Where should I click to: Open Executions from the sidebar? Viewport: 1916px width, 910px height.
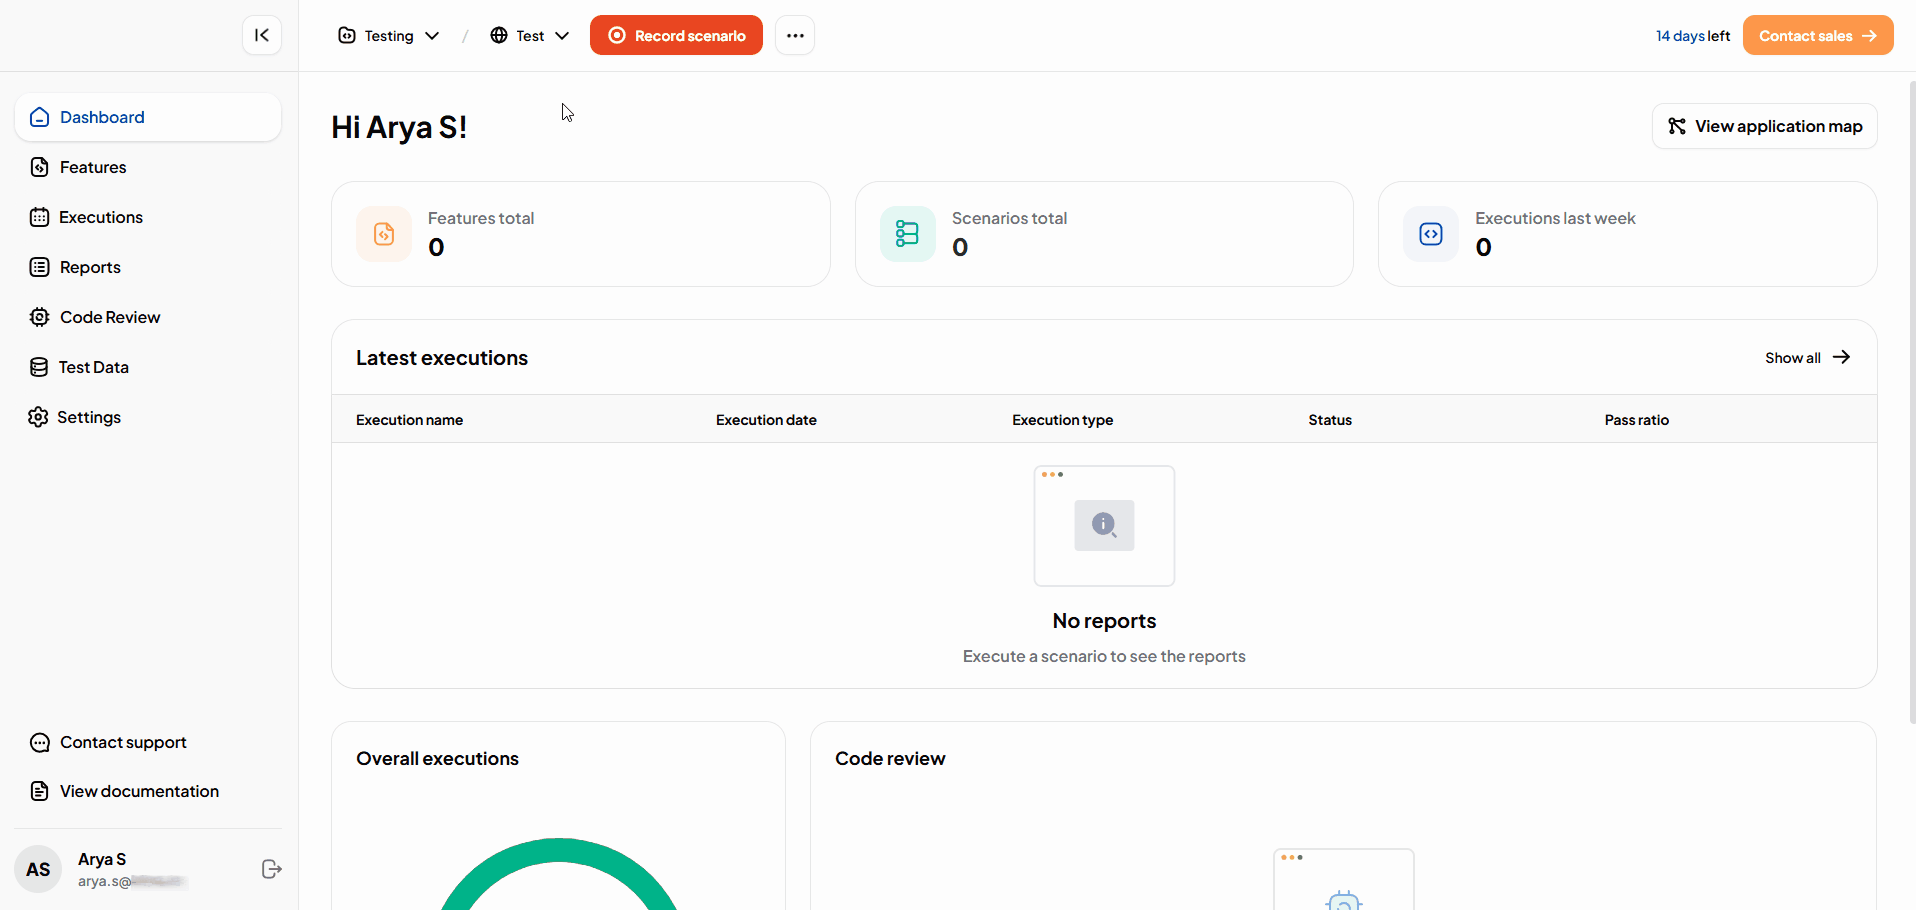pyautogui.click(x=100, y=217)
